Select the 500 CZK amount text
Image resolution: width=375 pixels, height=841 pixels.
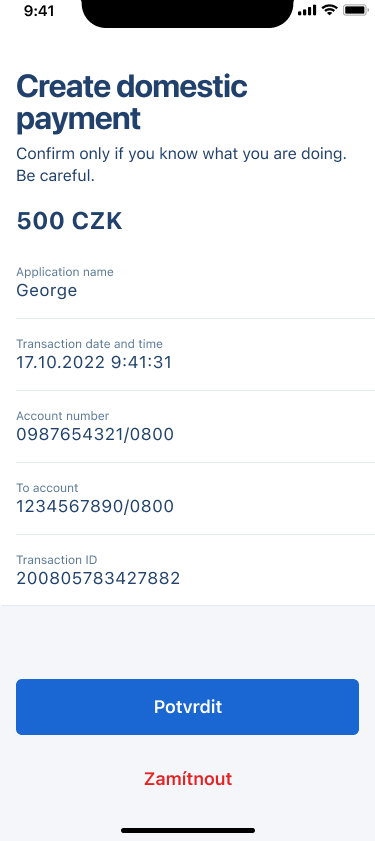69,221
